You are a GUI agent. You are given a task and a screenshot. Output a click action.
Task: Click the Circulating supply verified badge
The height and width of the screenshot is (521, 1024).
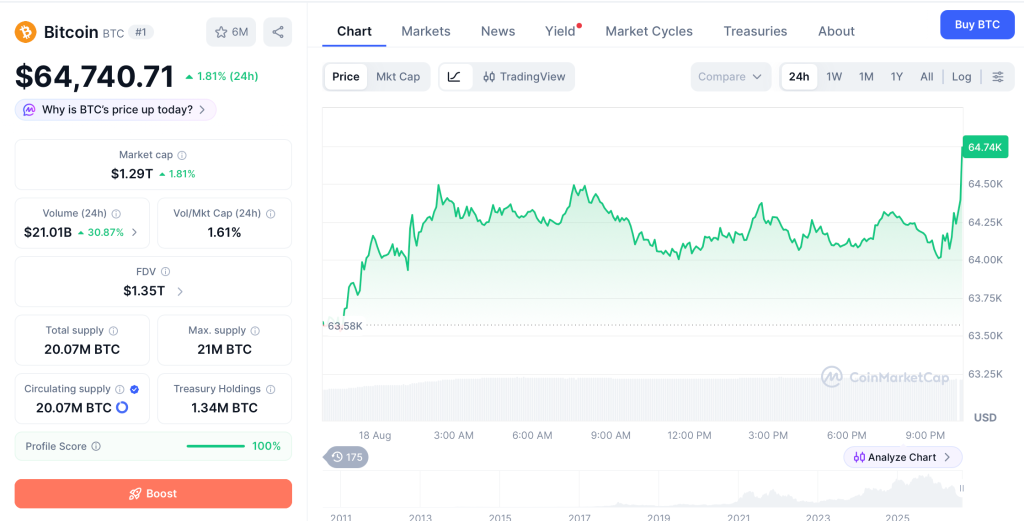click(135, 389)
